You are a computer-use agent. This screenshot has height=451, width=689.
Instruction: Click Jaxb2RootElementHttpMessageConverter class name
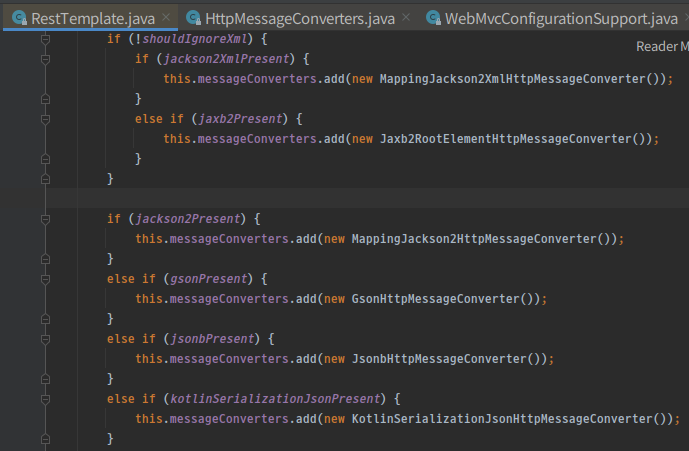coord(505,139)
